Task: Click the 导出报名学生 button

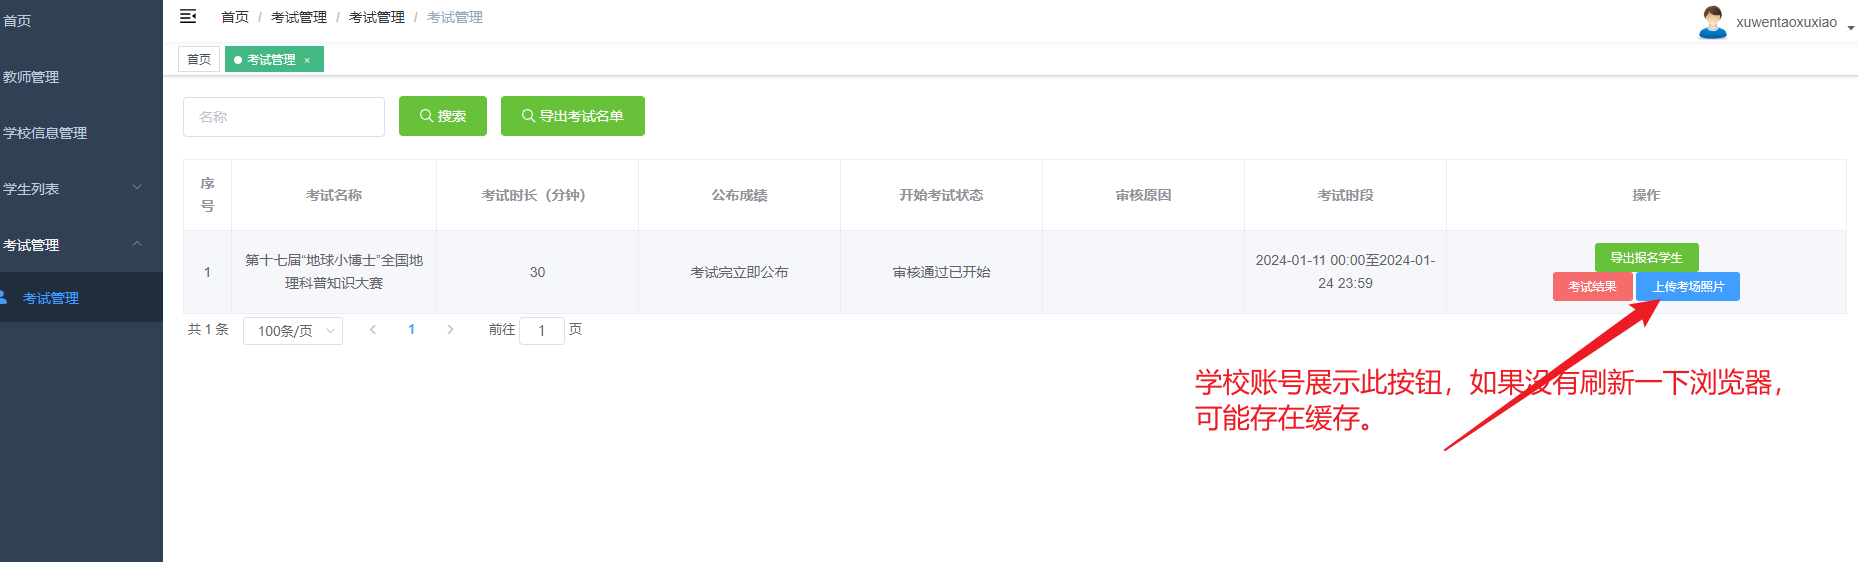Action: [x=1646, y=258]
